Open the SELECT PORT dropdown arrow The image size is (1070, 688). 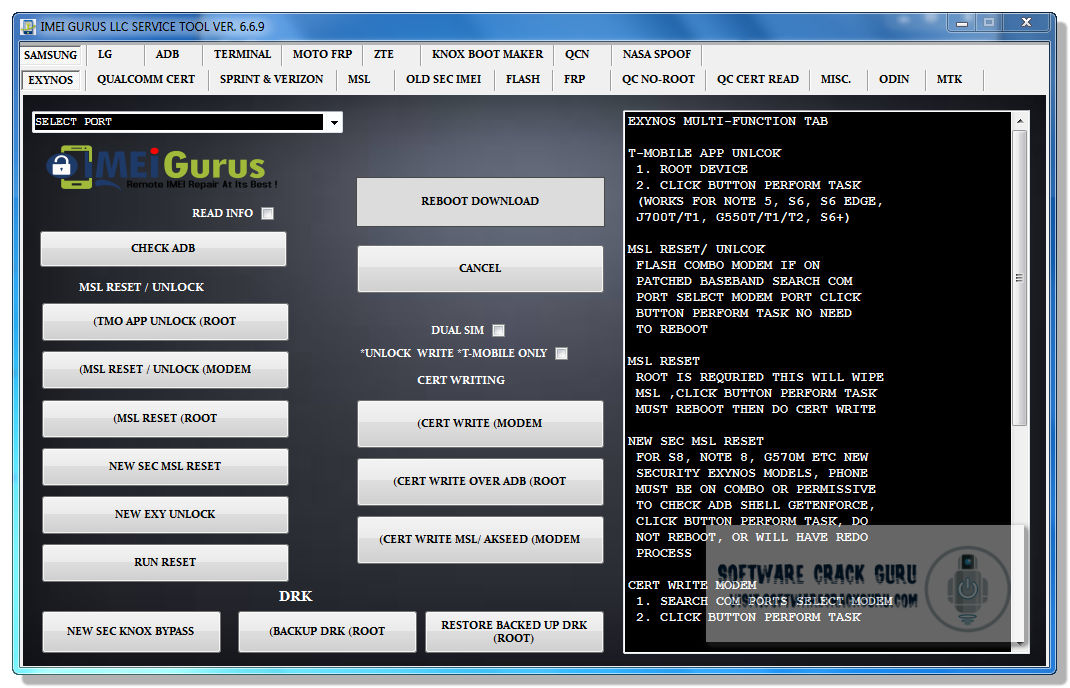(334, 123)
